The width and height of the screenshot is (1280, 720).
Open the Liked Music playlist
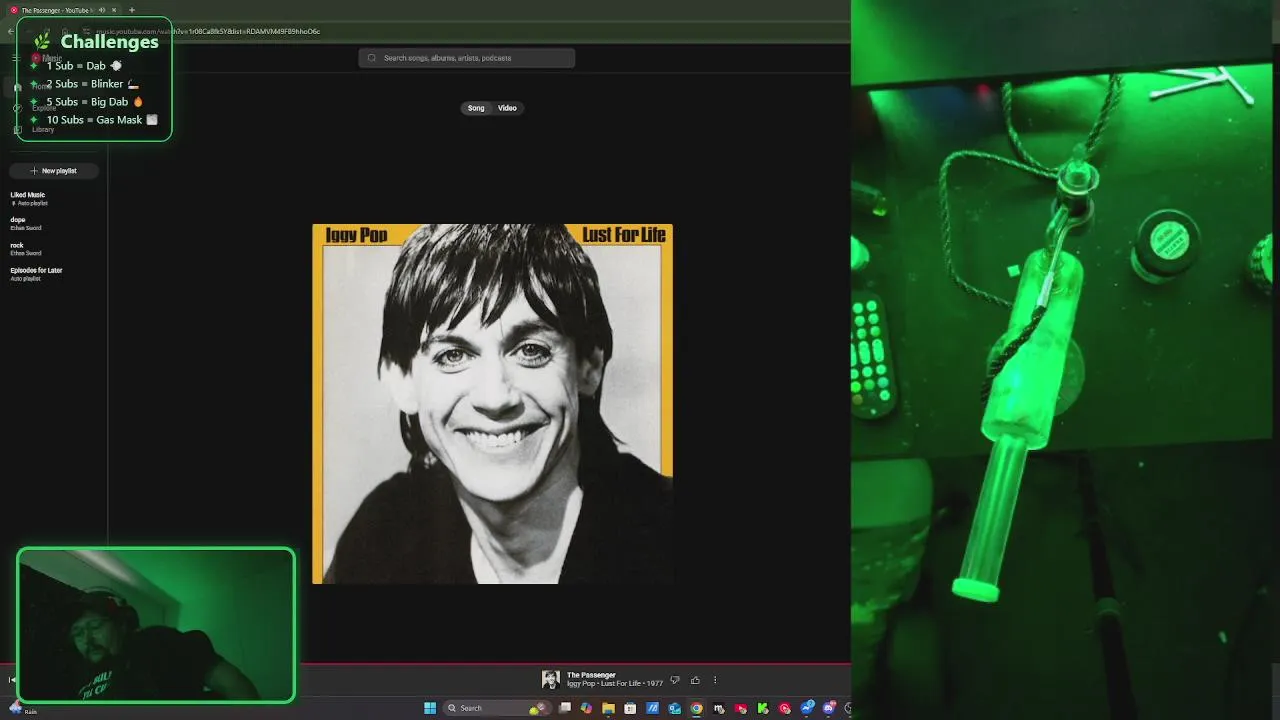click(x=28, y=198)
